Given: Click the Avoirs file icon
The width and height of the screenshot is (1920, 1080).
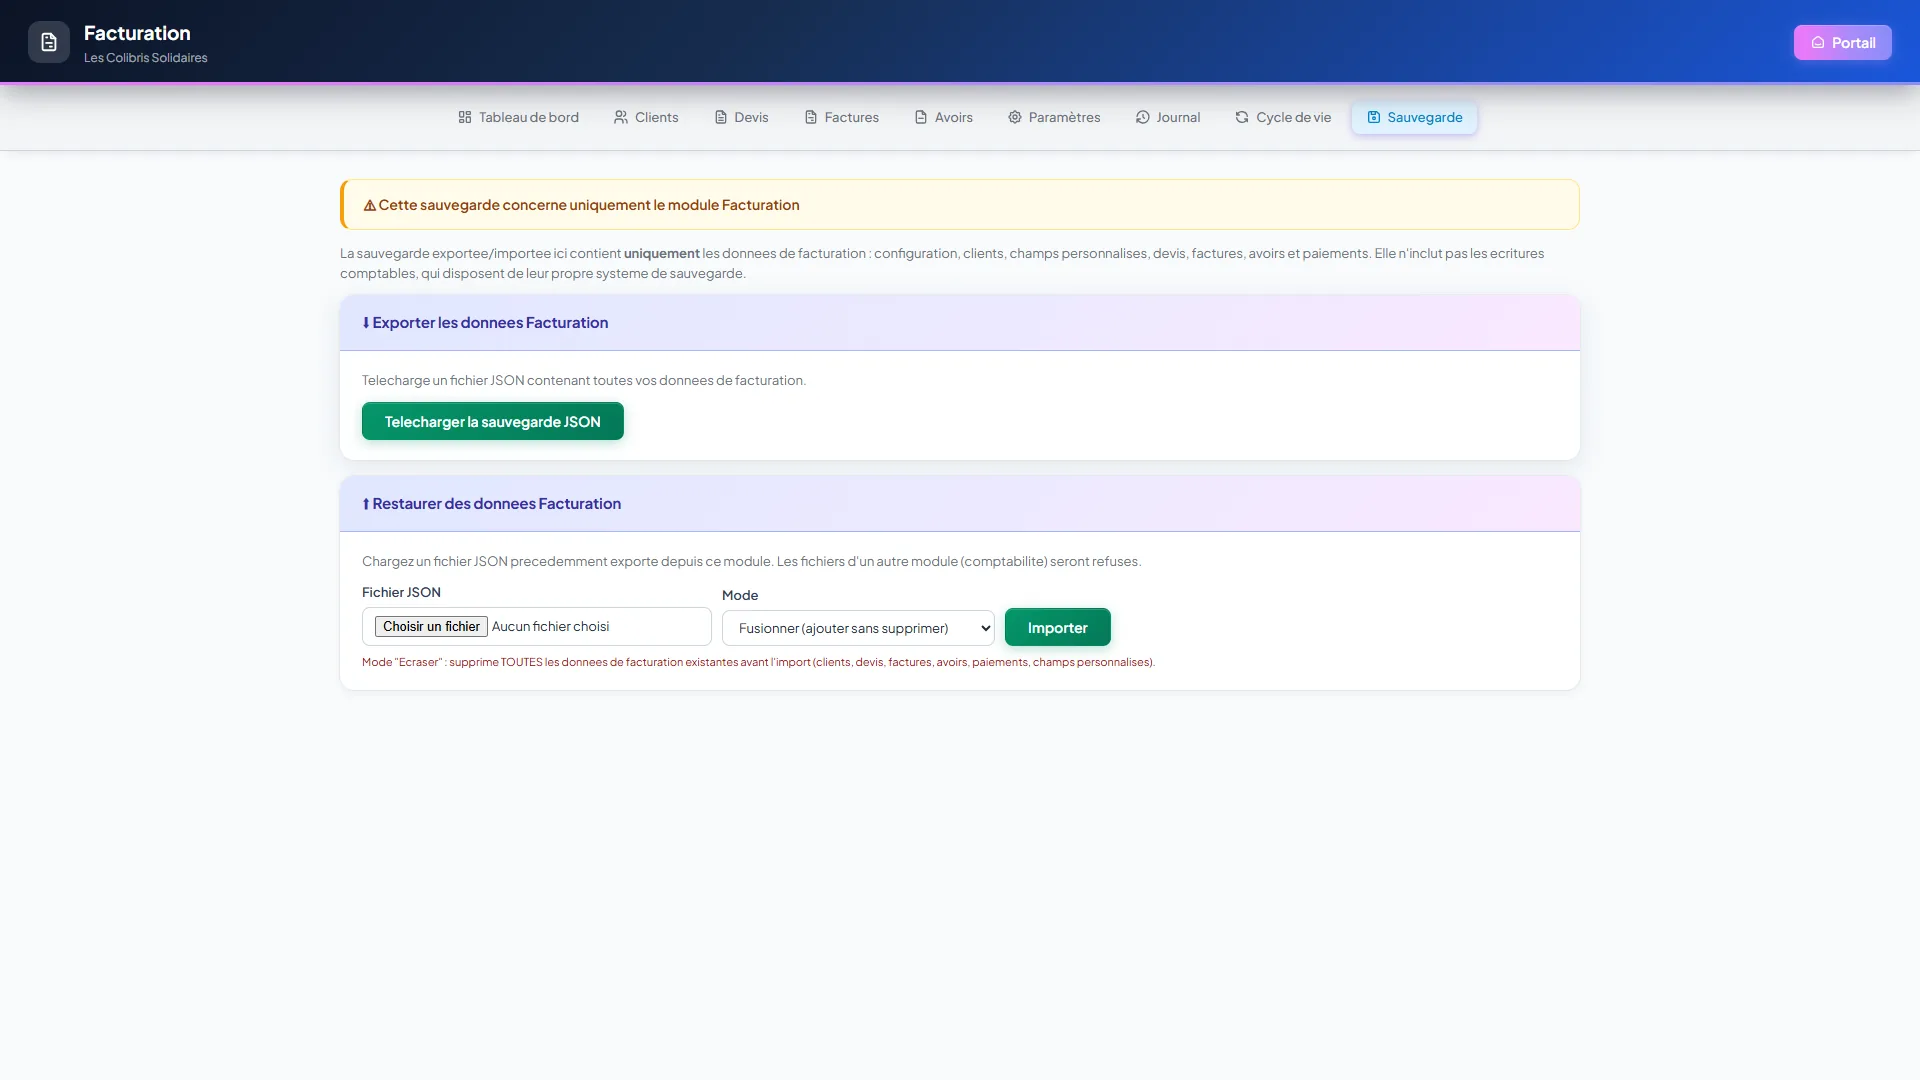Looking at the screenshot, I should [921, 117].
